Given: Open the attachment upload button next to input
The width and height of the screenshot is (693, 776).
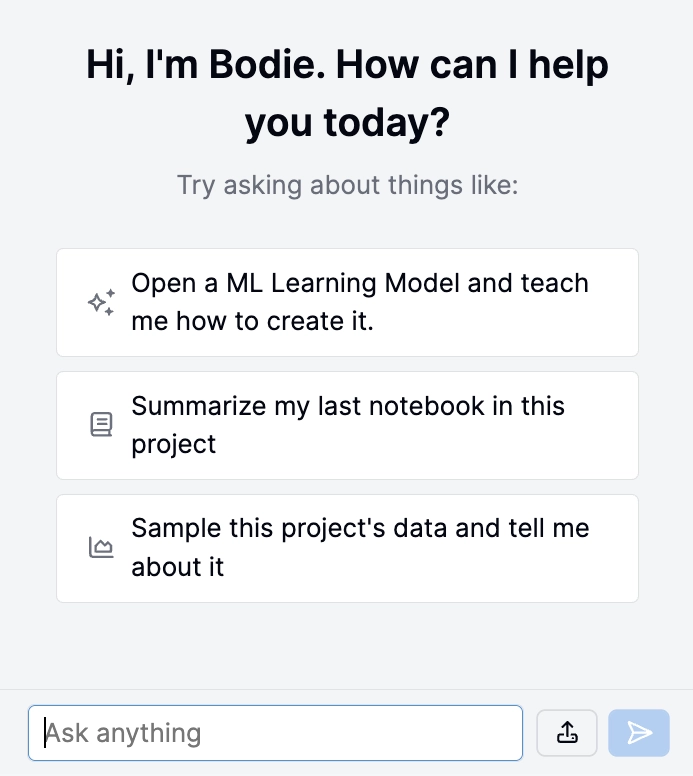Looking at the screenshot, I should (567, 732).
